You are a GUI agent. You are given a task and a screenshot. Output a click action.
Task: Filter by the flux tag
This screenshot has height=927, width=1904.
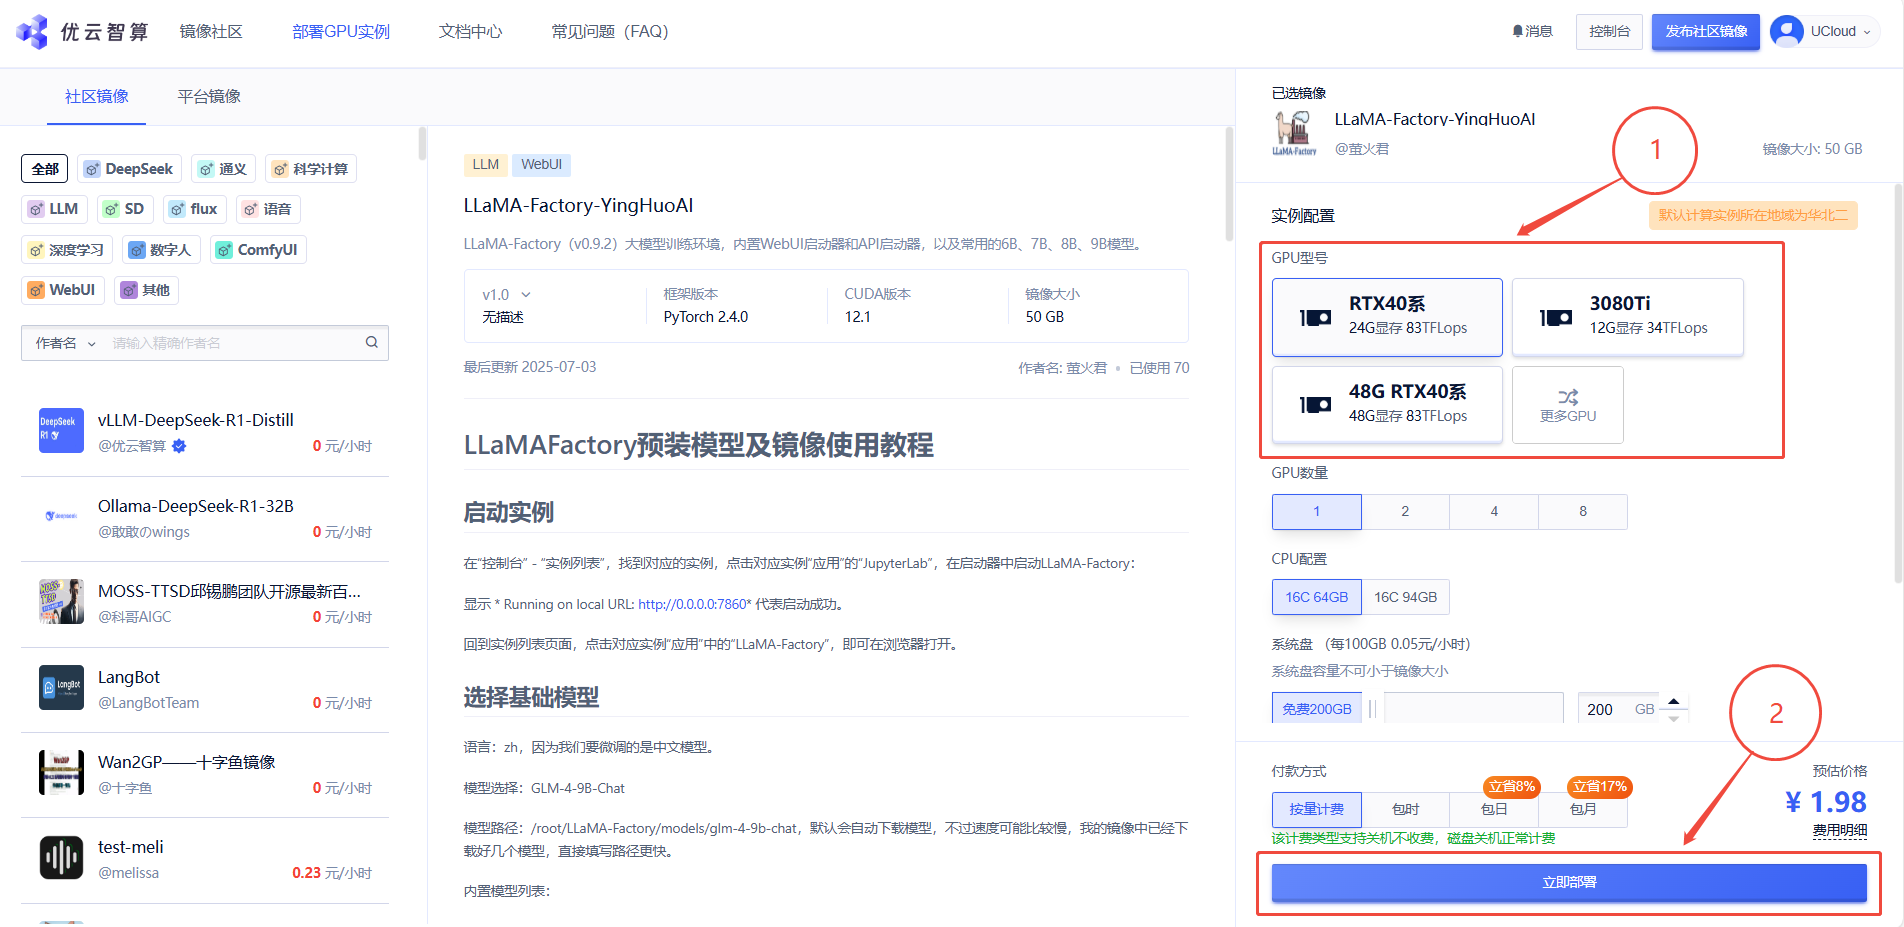pos(194,209)
